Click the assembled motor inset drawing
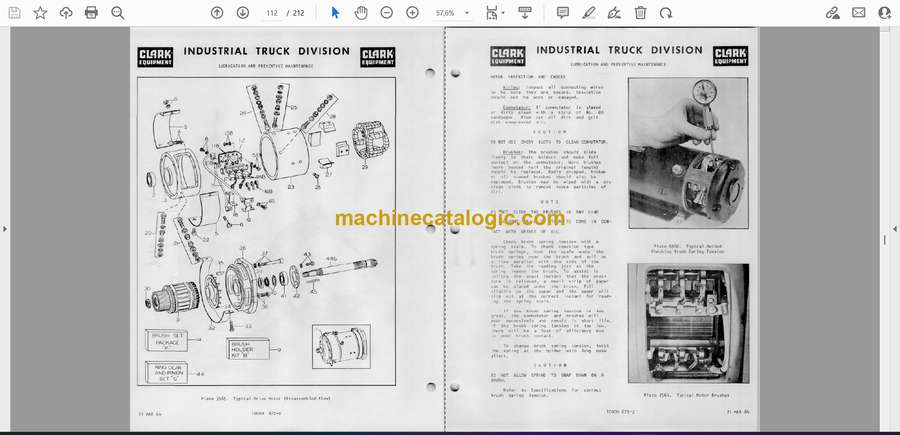This screenshot has height=435, width=900. pos(342,347)
